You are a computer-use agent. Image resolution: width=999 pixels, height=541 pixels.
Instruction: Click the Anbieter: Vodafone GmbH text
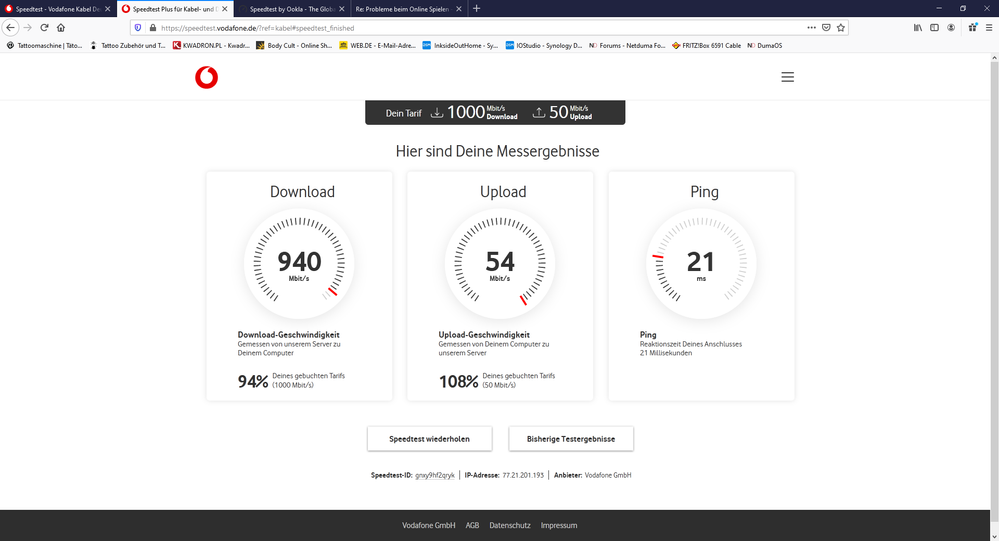tap(593, 475)
